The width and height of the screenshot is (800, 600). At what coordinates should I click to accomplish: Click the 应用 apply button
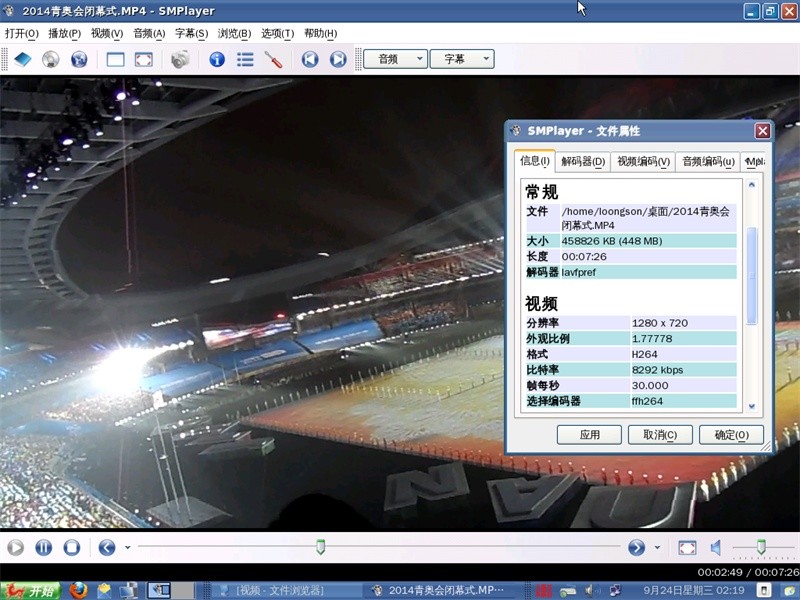tap(589, 435)
